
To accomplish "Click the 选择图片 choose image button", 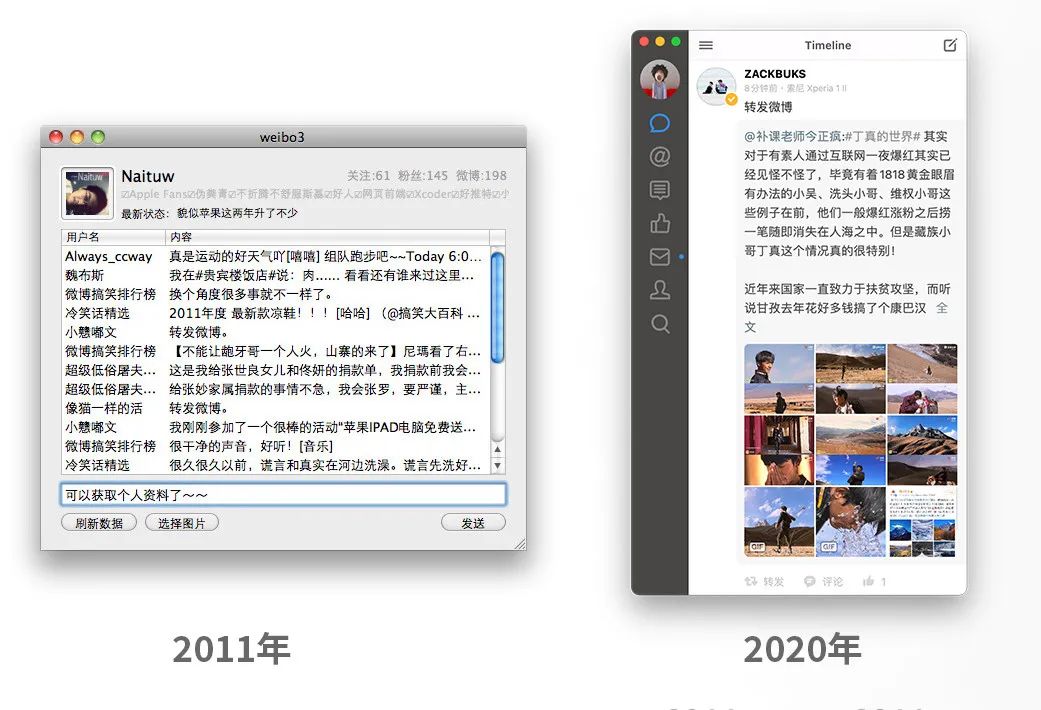I will 181,523.
